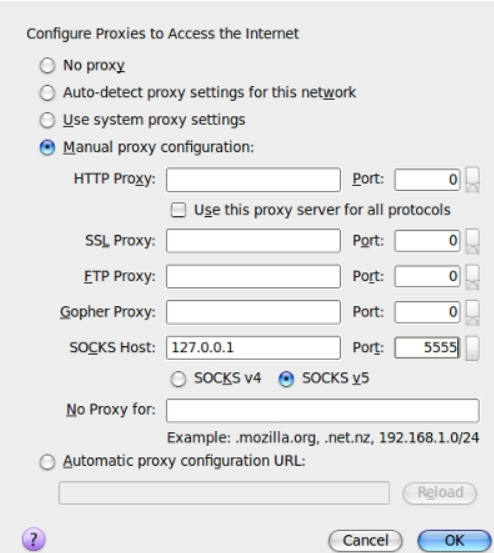494x553 pixels.
Task: Select SOCKS v5 radio button
Action: coord(286,379)
